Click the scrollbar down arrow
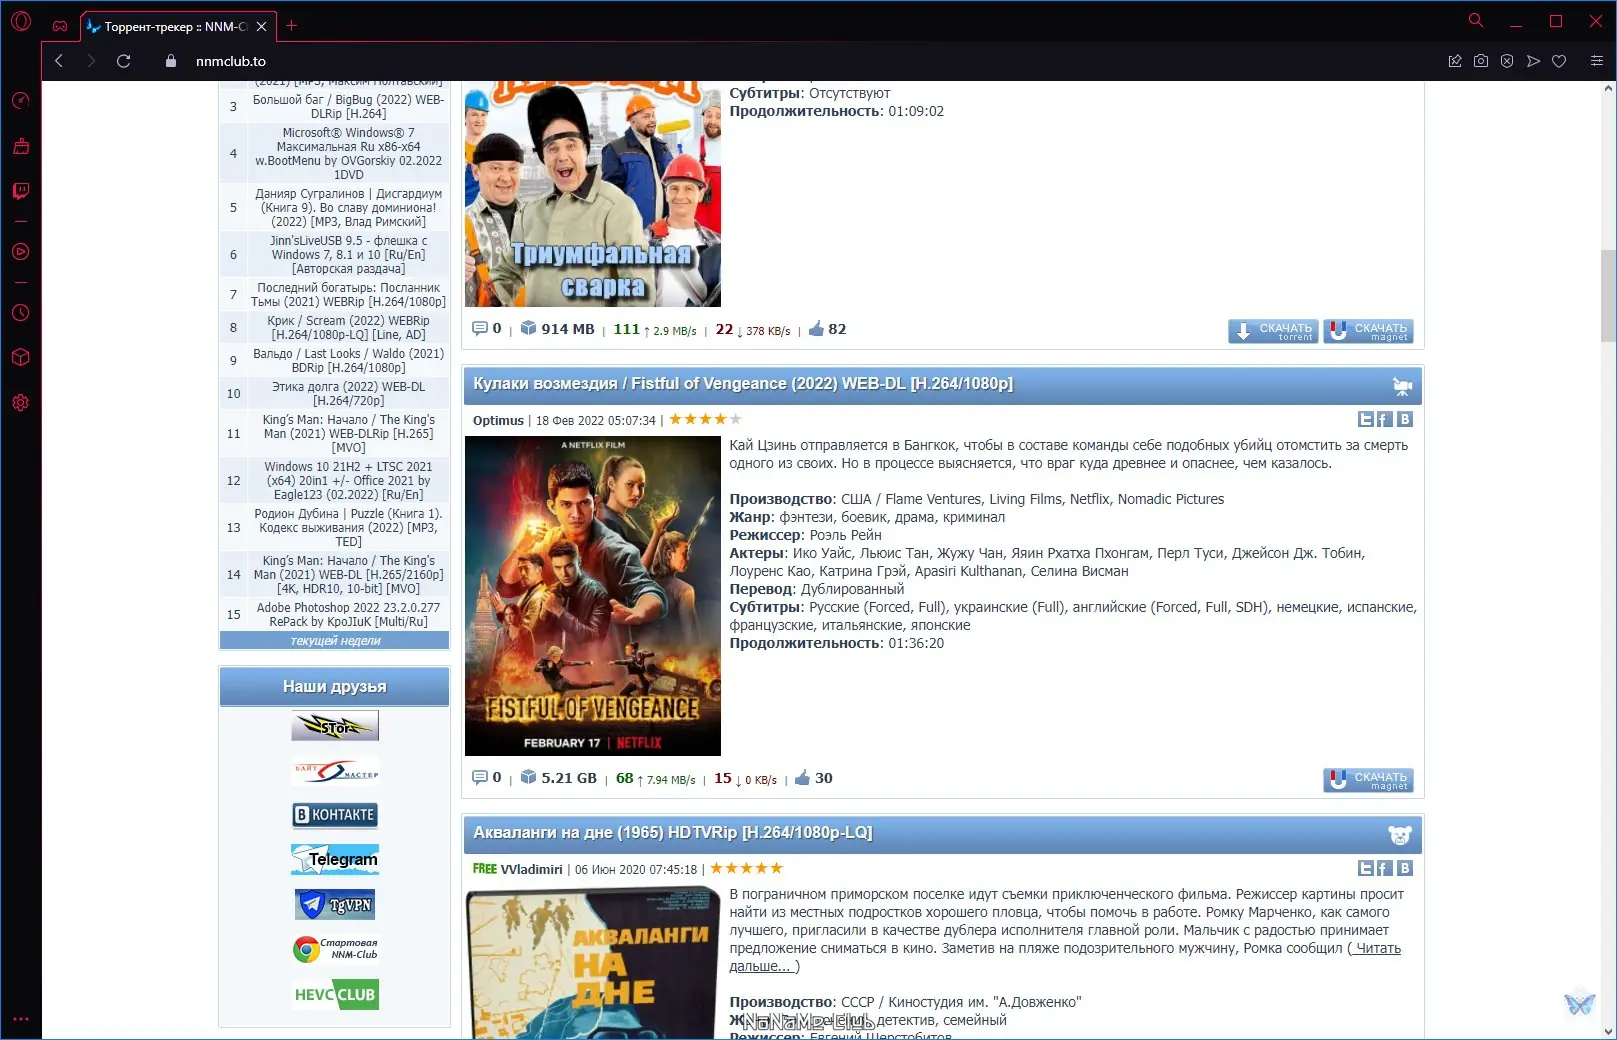This screenshot has height=1040, width=1617. pos(1608,1032)
